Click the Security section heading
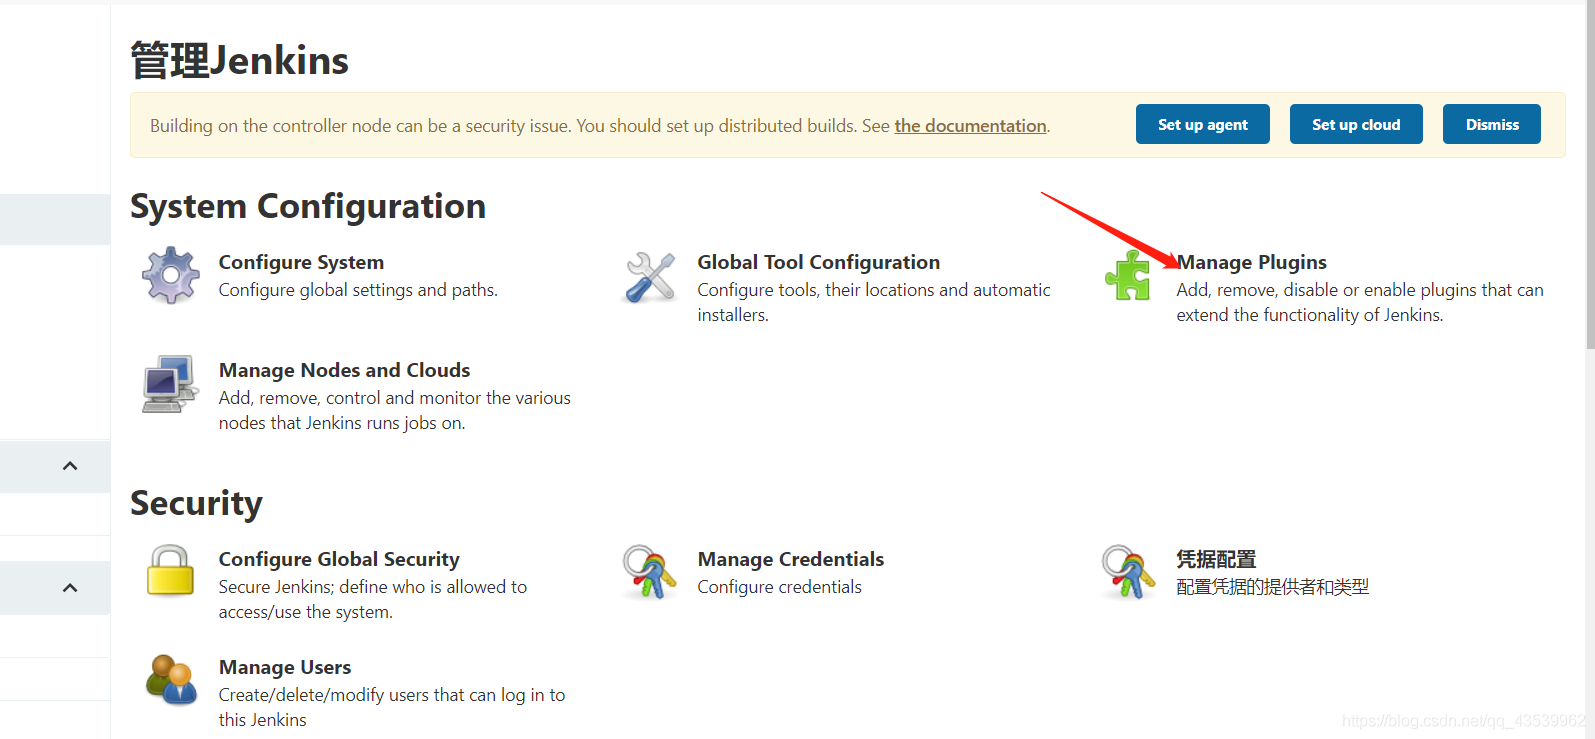The image size is (1595, 739). 196,503
